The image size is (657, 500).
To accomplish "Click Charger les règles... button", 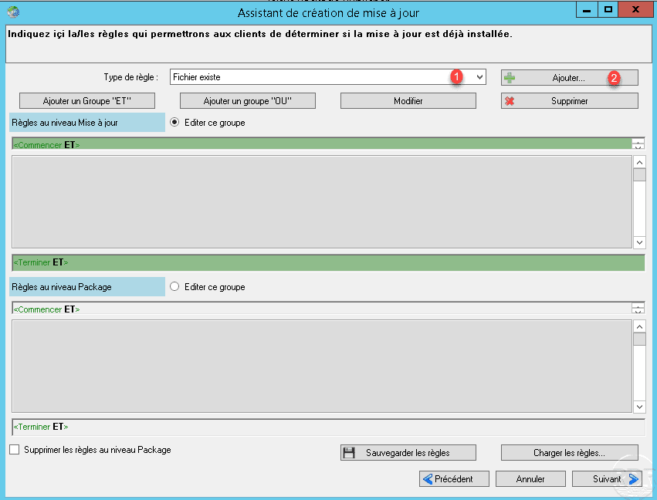I will 569,453.
